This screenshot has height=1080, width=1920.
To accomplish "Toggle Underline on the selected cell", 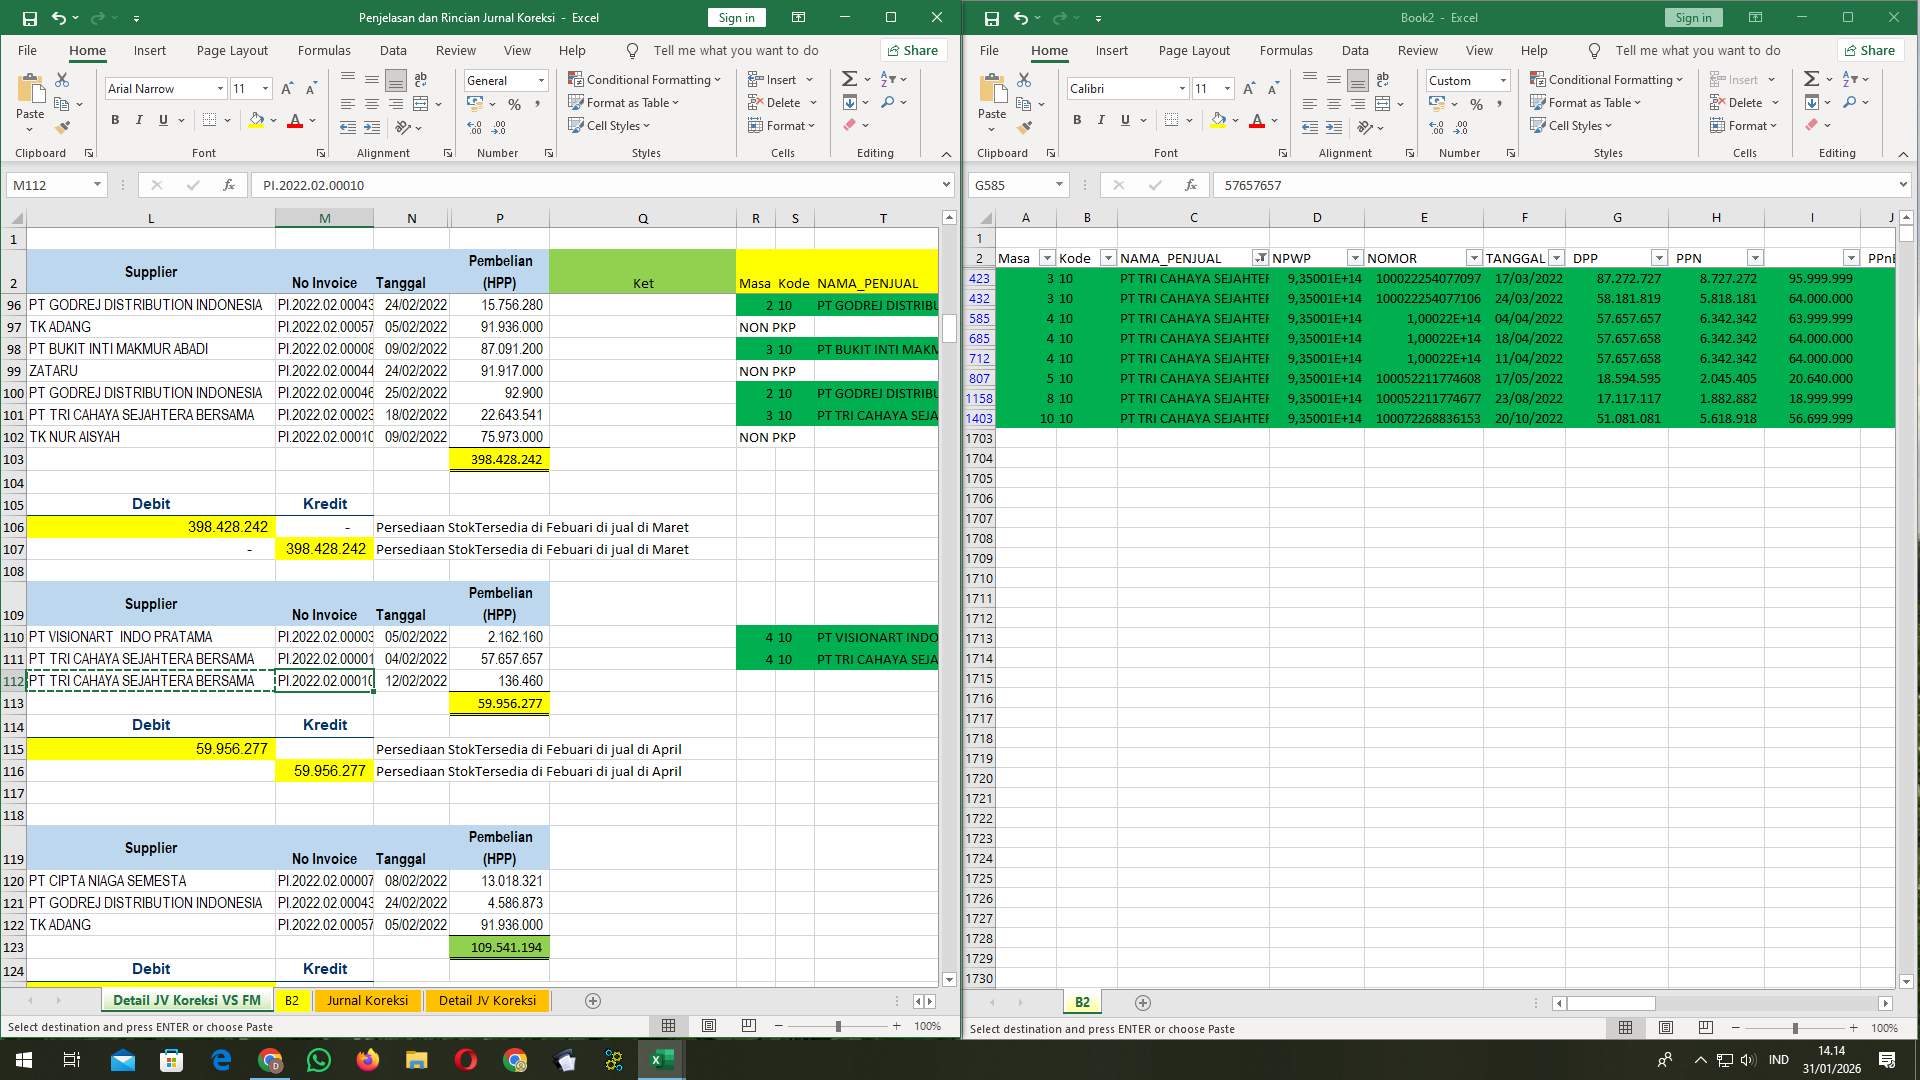I will [x=161, y=120].
